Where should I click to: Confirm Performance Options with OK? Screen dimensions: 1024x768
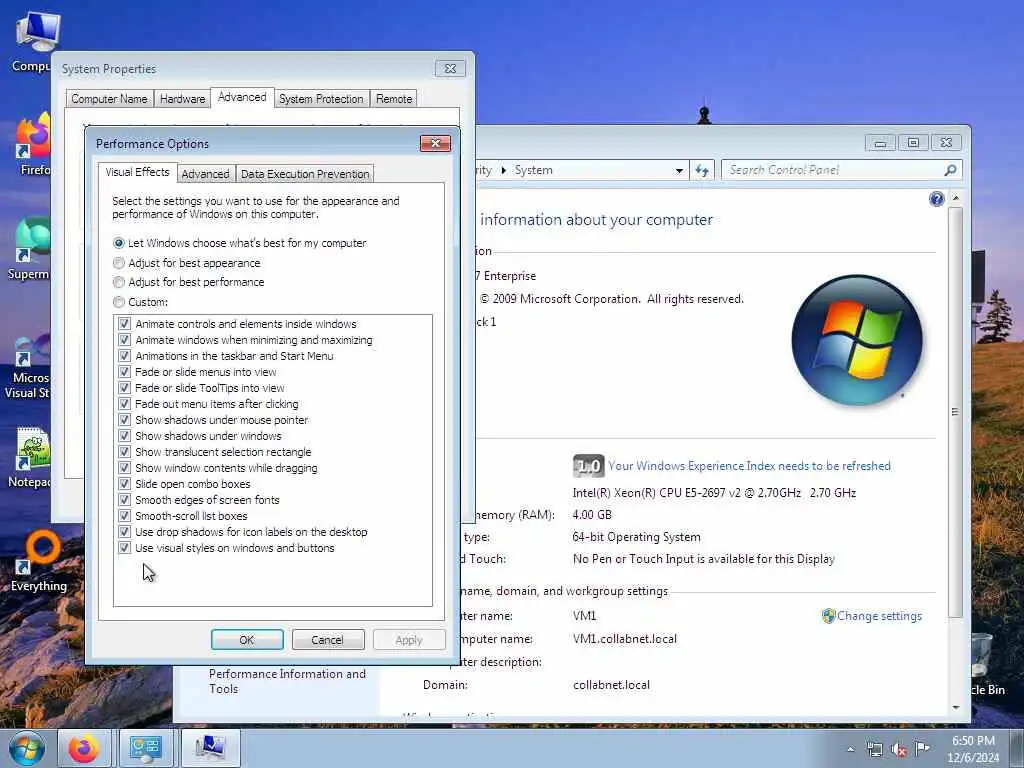pos(247,640)
